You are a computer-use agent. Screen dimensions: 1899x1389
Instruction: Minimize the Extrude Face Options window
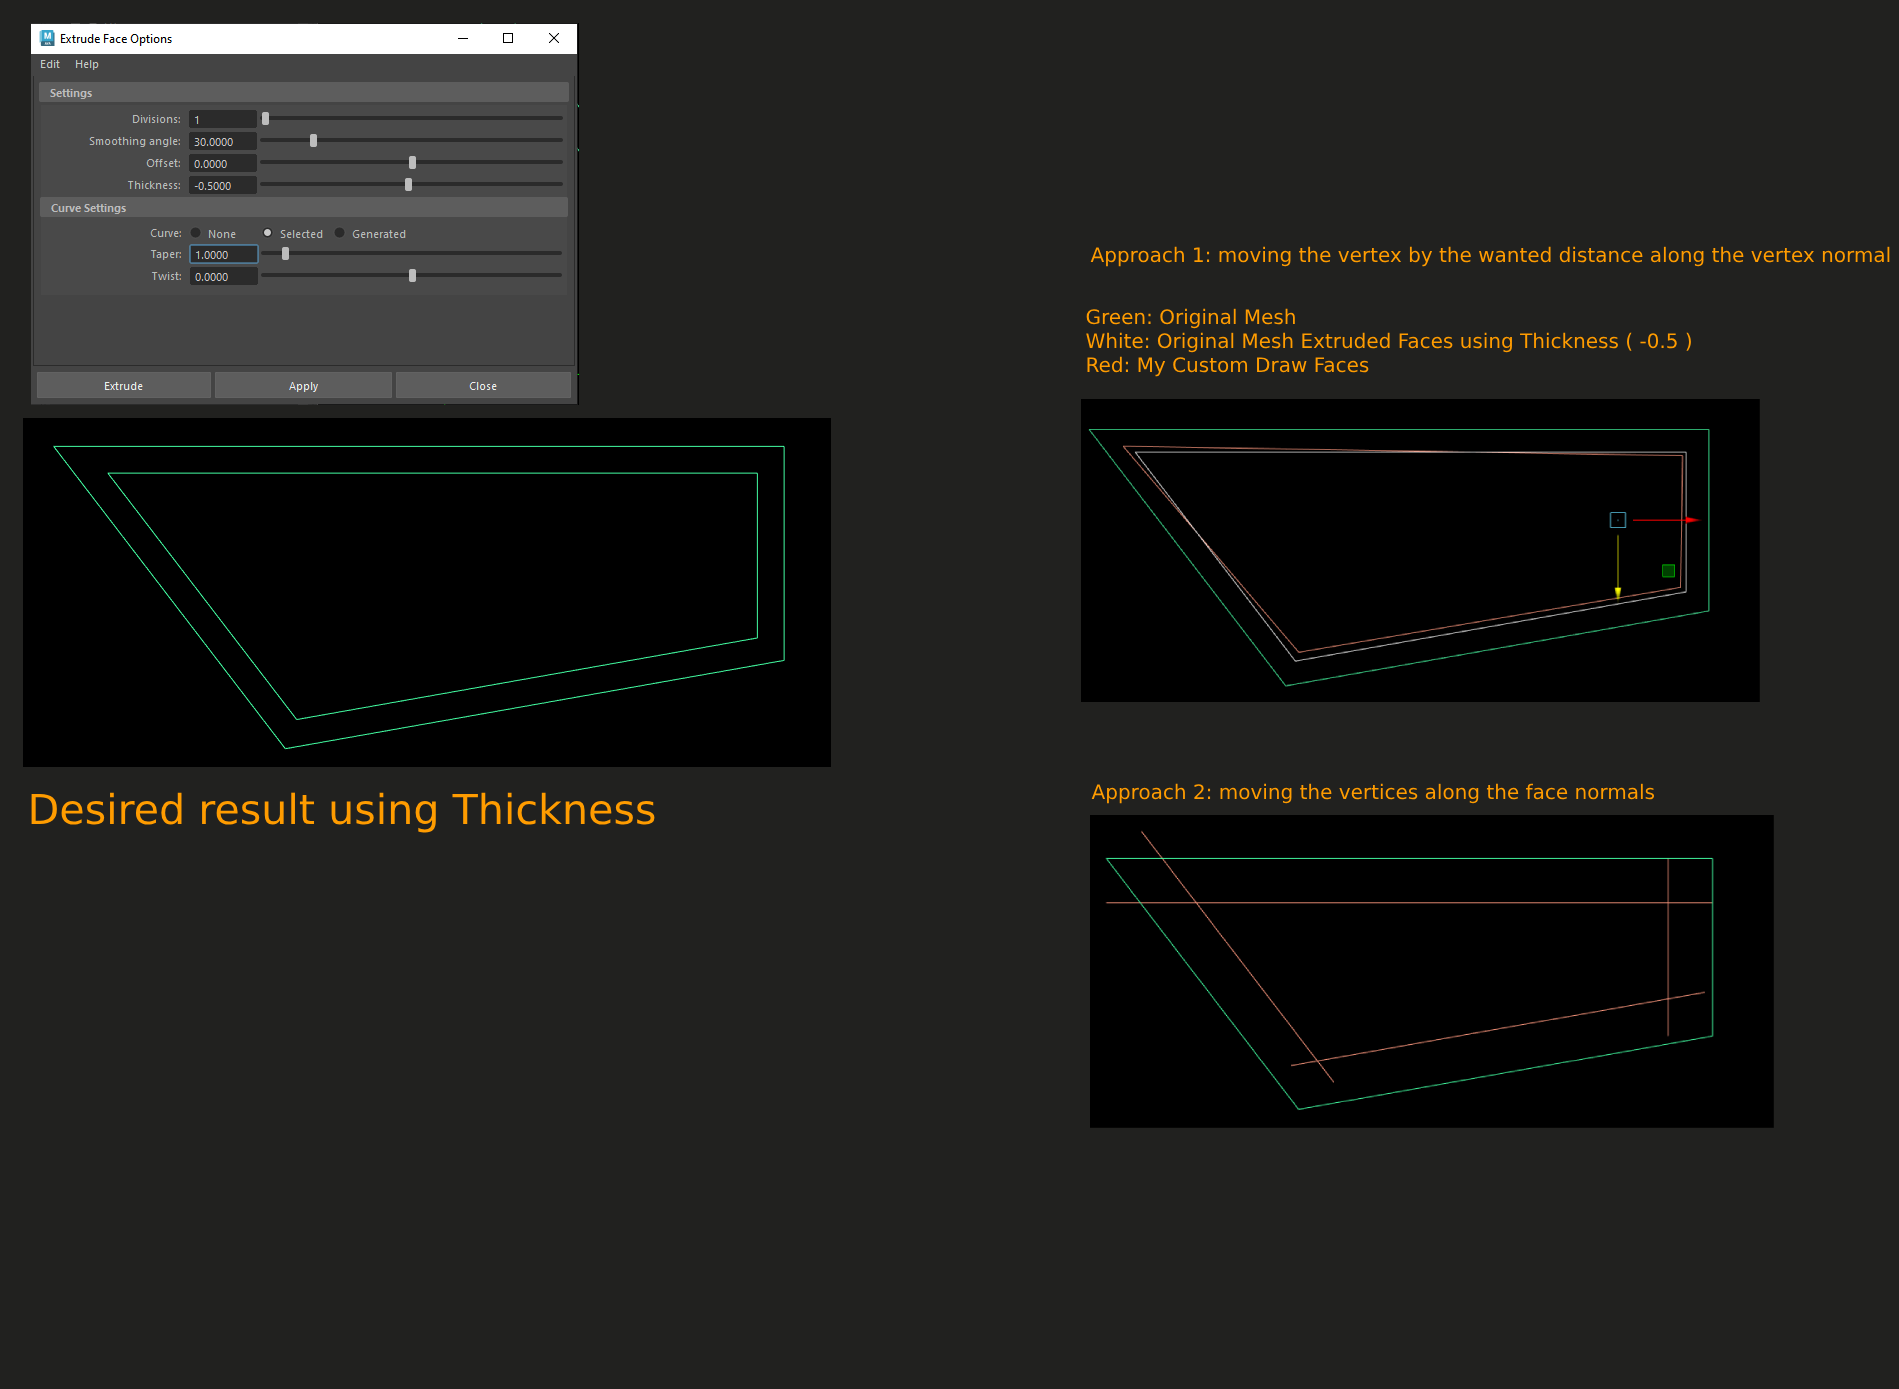coord(463,38)
